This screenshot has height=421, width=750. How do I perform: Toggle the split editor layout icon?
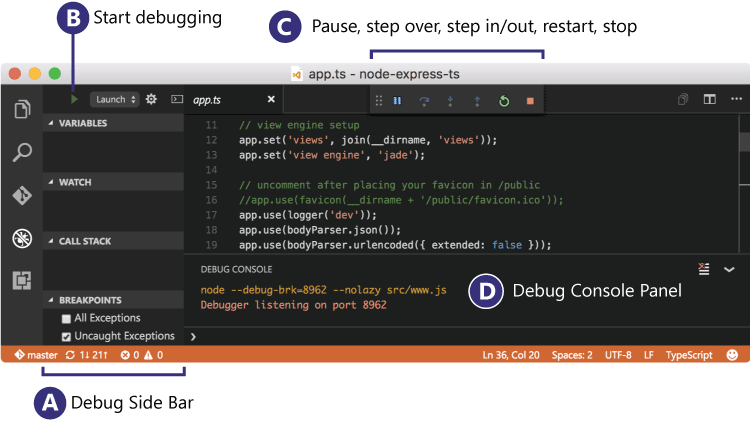[709, 99]
